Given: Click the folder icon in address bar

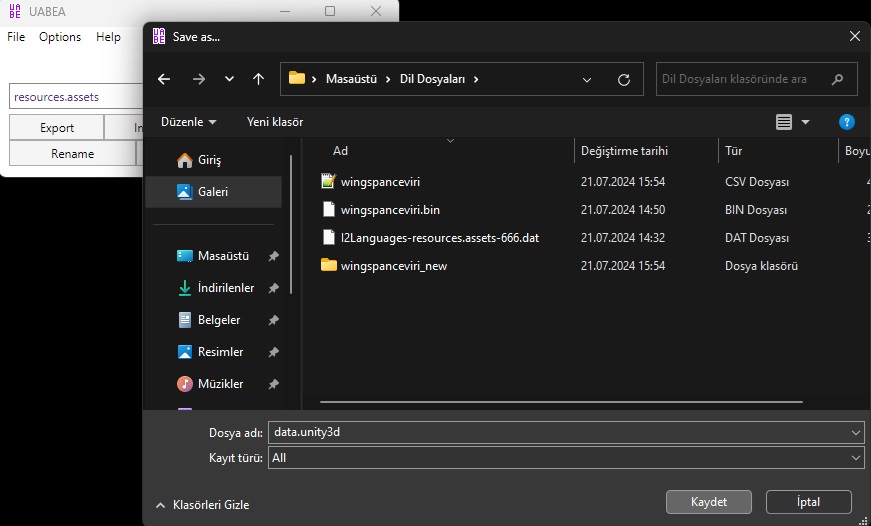Looking at the screenshot, I should point(297,78).
